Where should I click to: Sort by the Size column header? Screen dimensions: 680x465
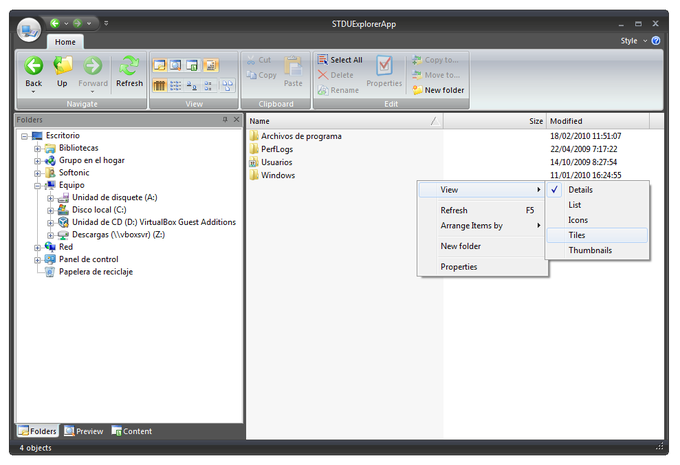[494, 121]
